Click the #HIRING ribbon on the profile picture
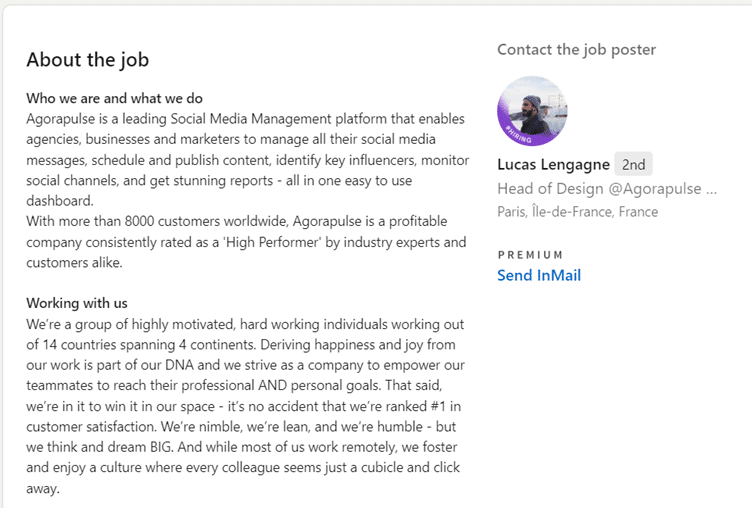The height and width of the screenshot is (508, 752). (x=518, y=135)
